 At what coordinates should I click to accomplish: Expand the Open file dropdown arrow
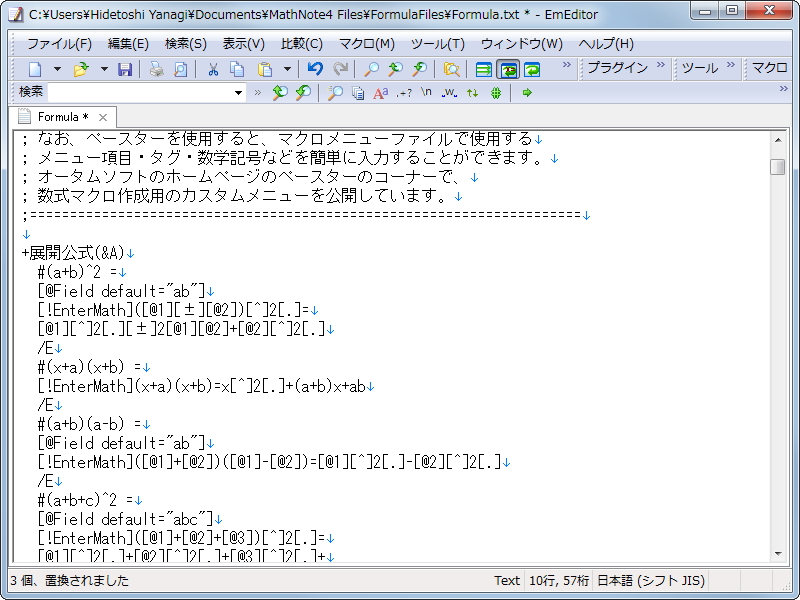coord(104,69)
